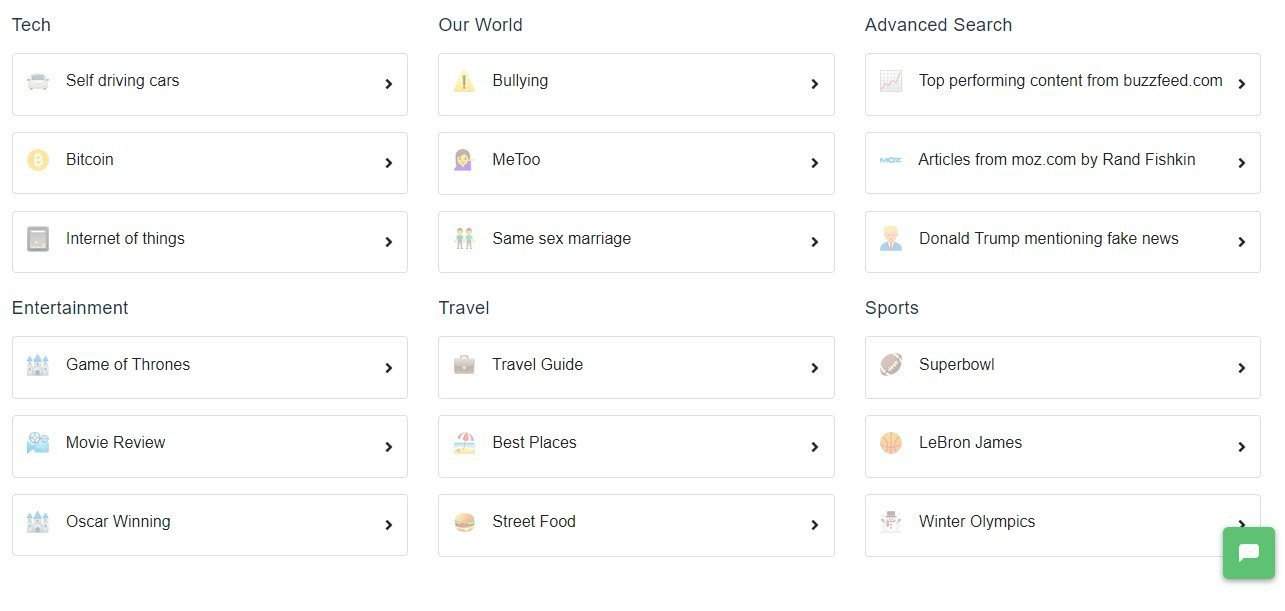Click the football icon beside Superbowl
This screenshot has height=611, width=1285.
click(889, 364)
